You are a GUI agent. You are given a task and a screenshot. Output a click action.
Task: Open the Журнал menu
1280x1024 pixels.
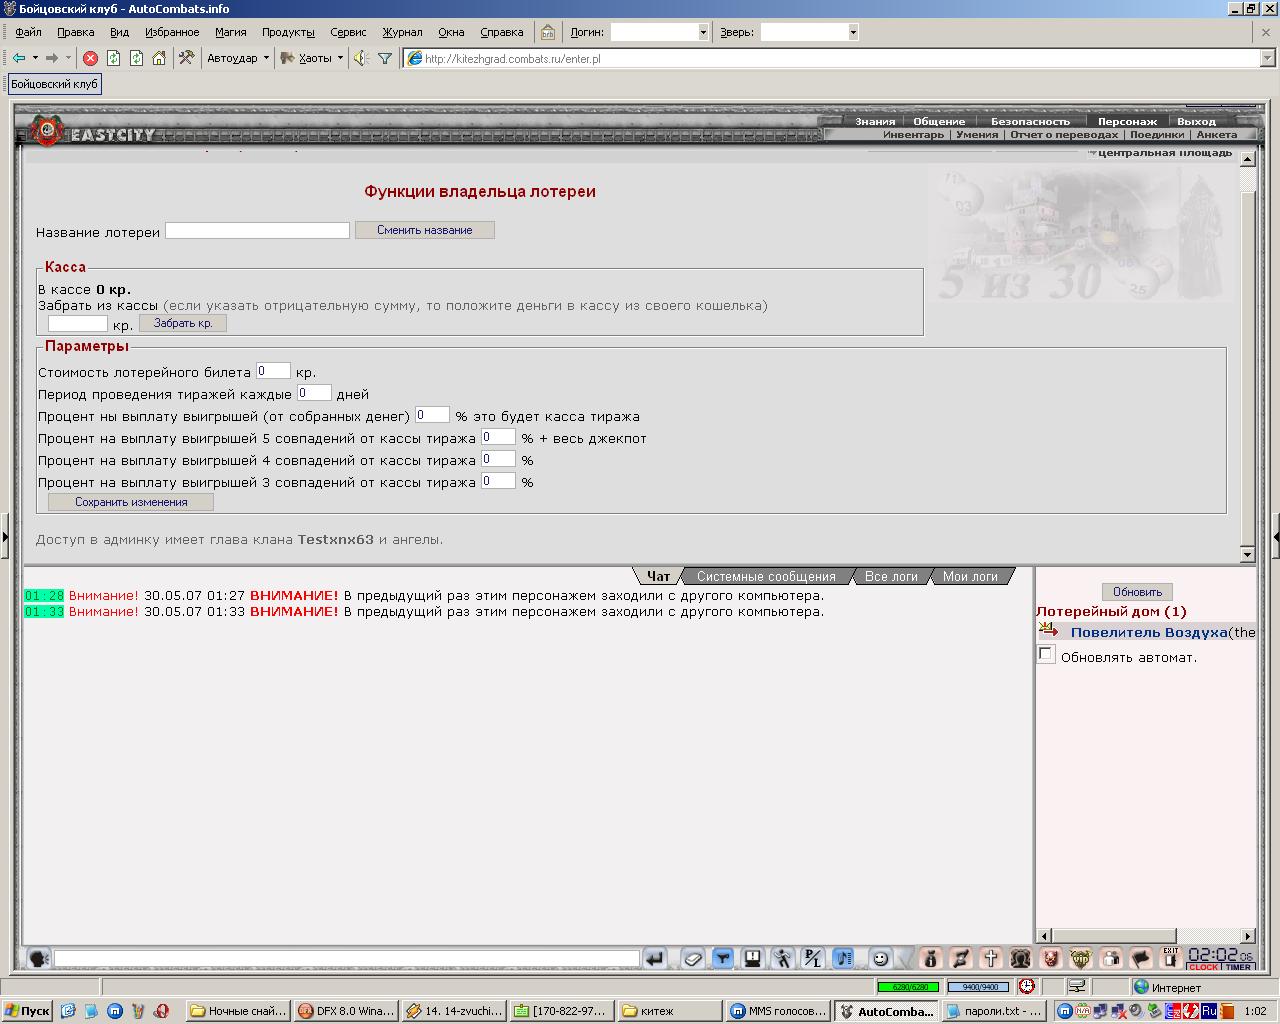tap(402, 32)
